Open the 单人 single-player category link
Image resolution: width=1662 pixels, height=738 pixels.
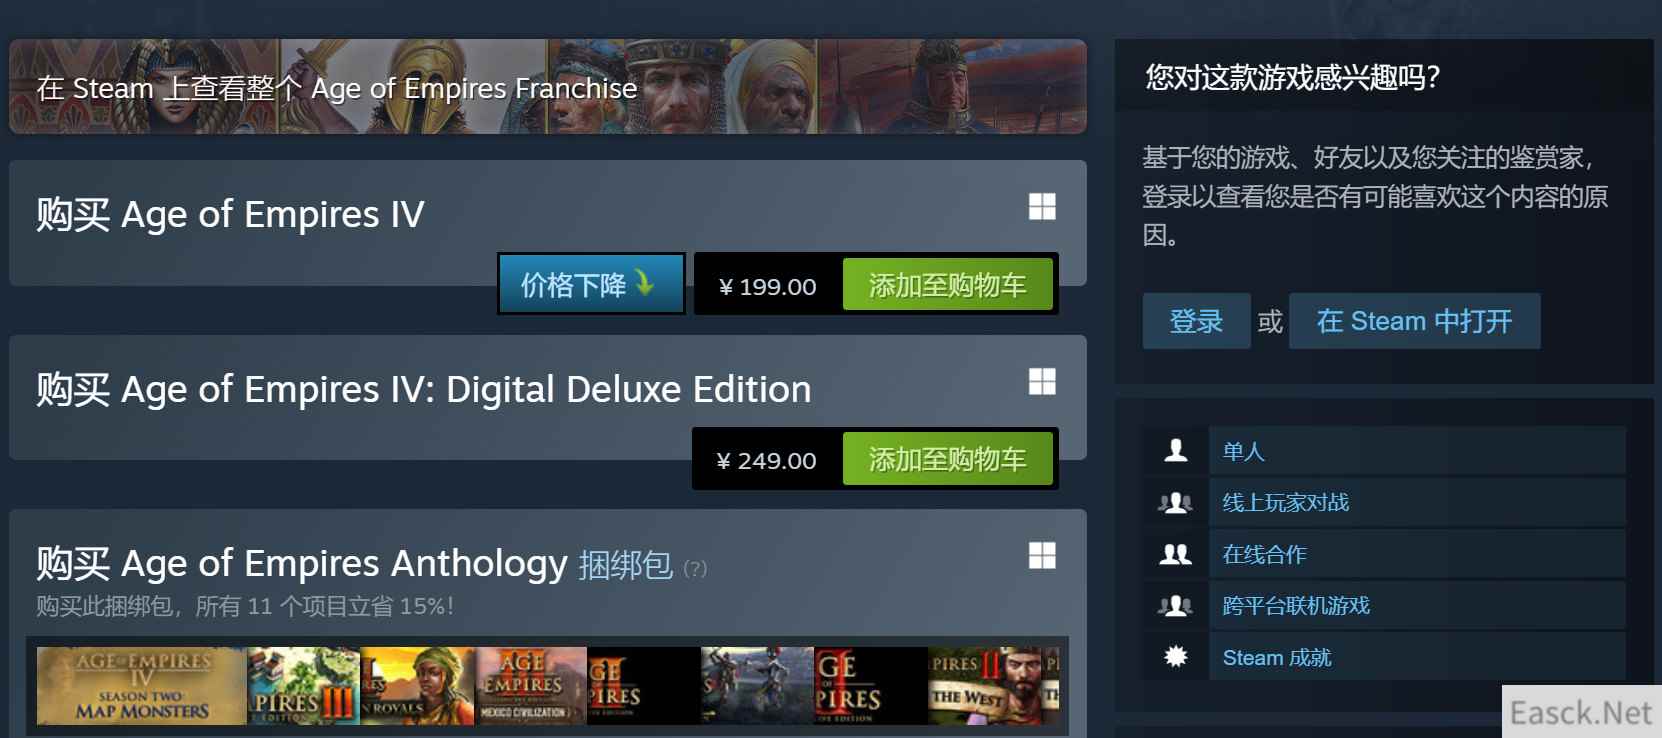[x=1243, y=451]
